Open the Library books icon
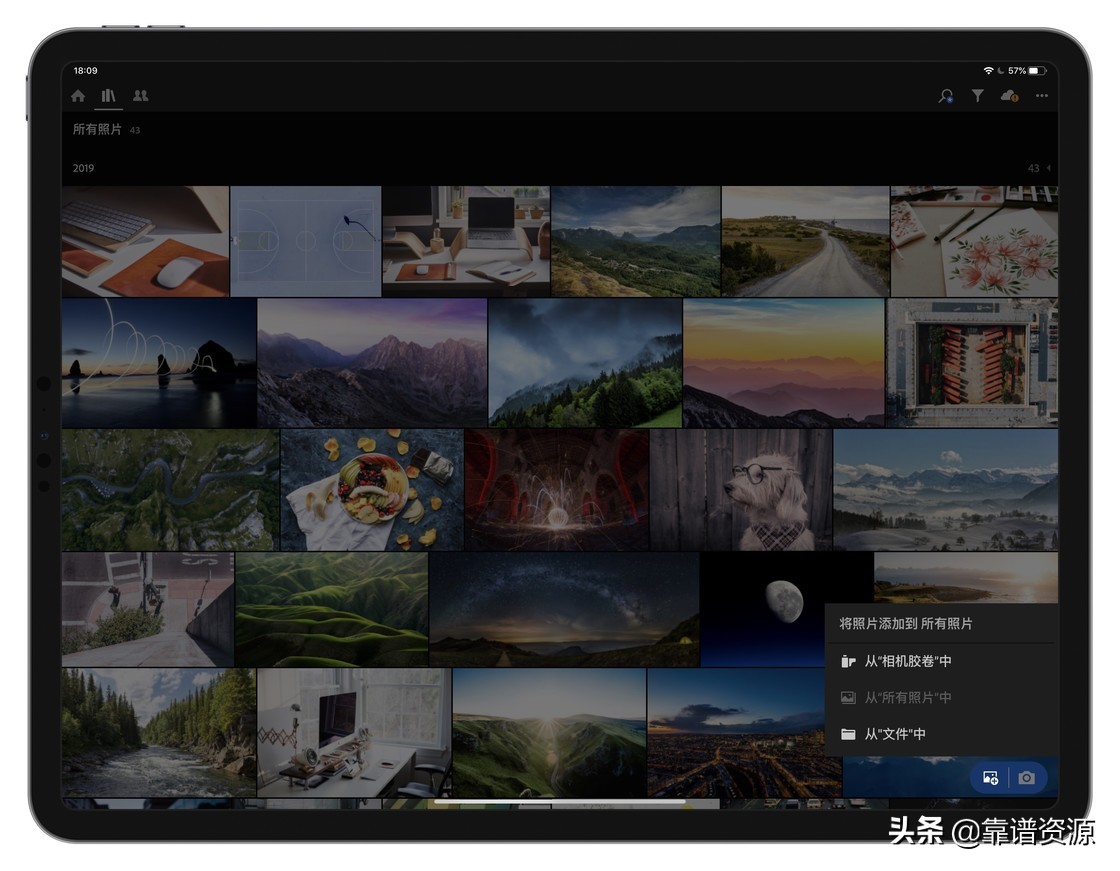The width and height of the screenshot is (1120, 871). click(x=109, y=96)
